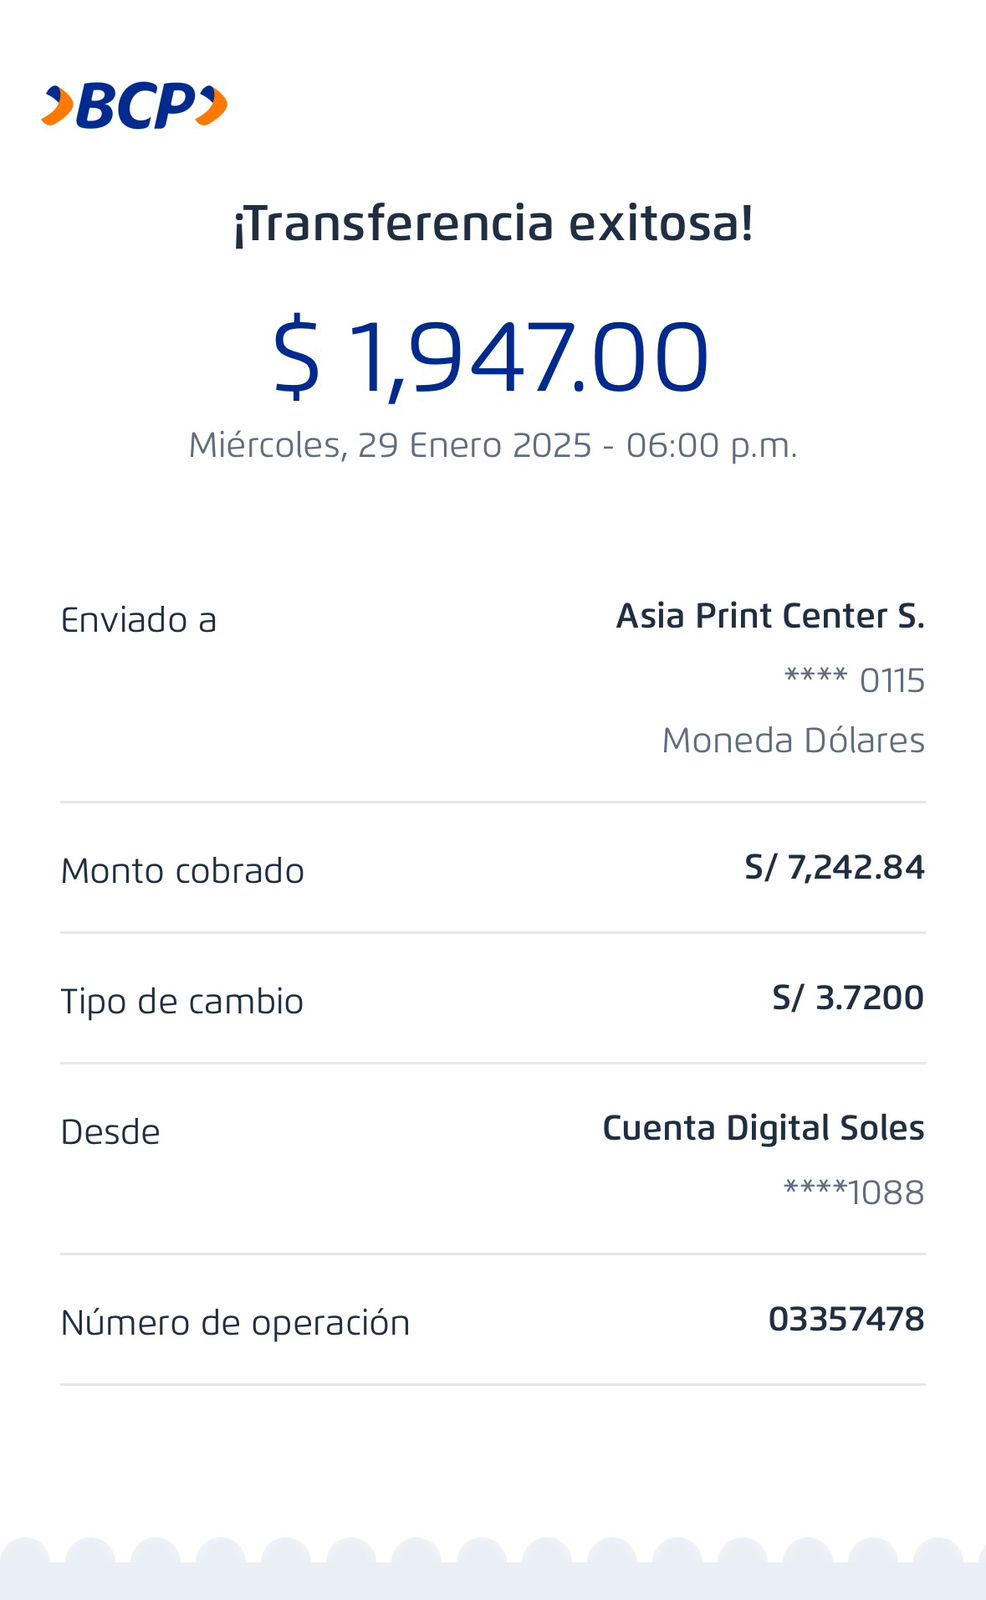
Task: Click the "¡Transferencia exitosa!" heading
Action: (493, 223)
